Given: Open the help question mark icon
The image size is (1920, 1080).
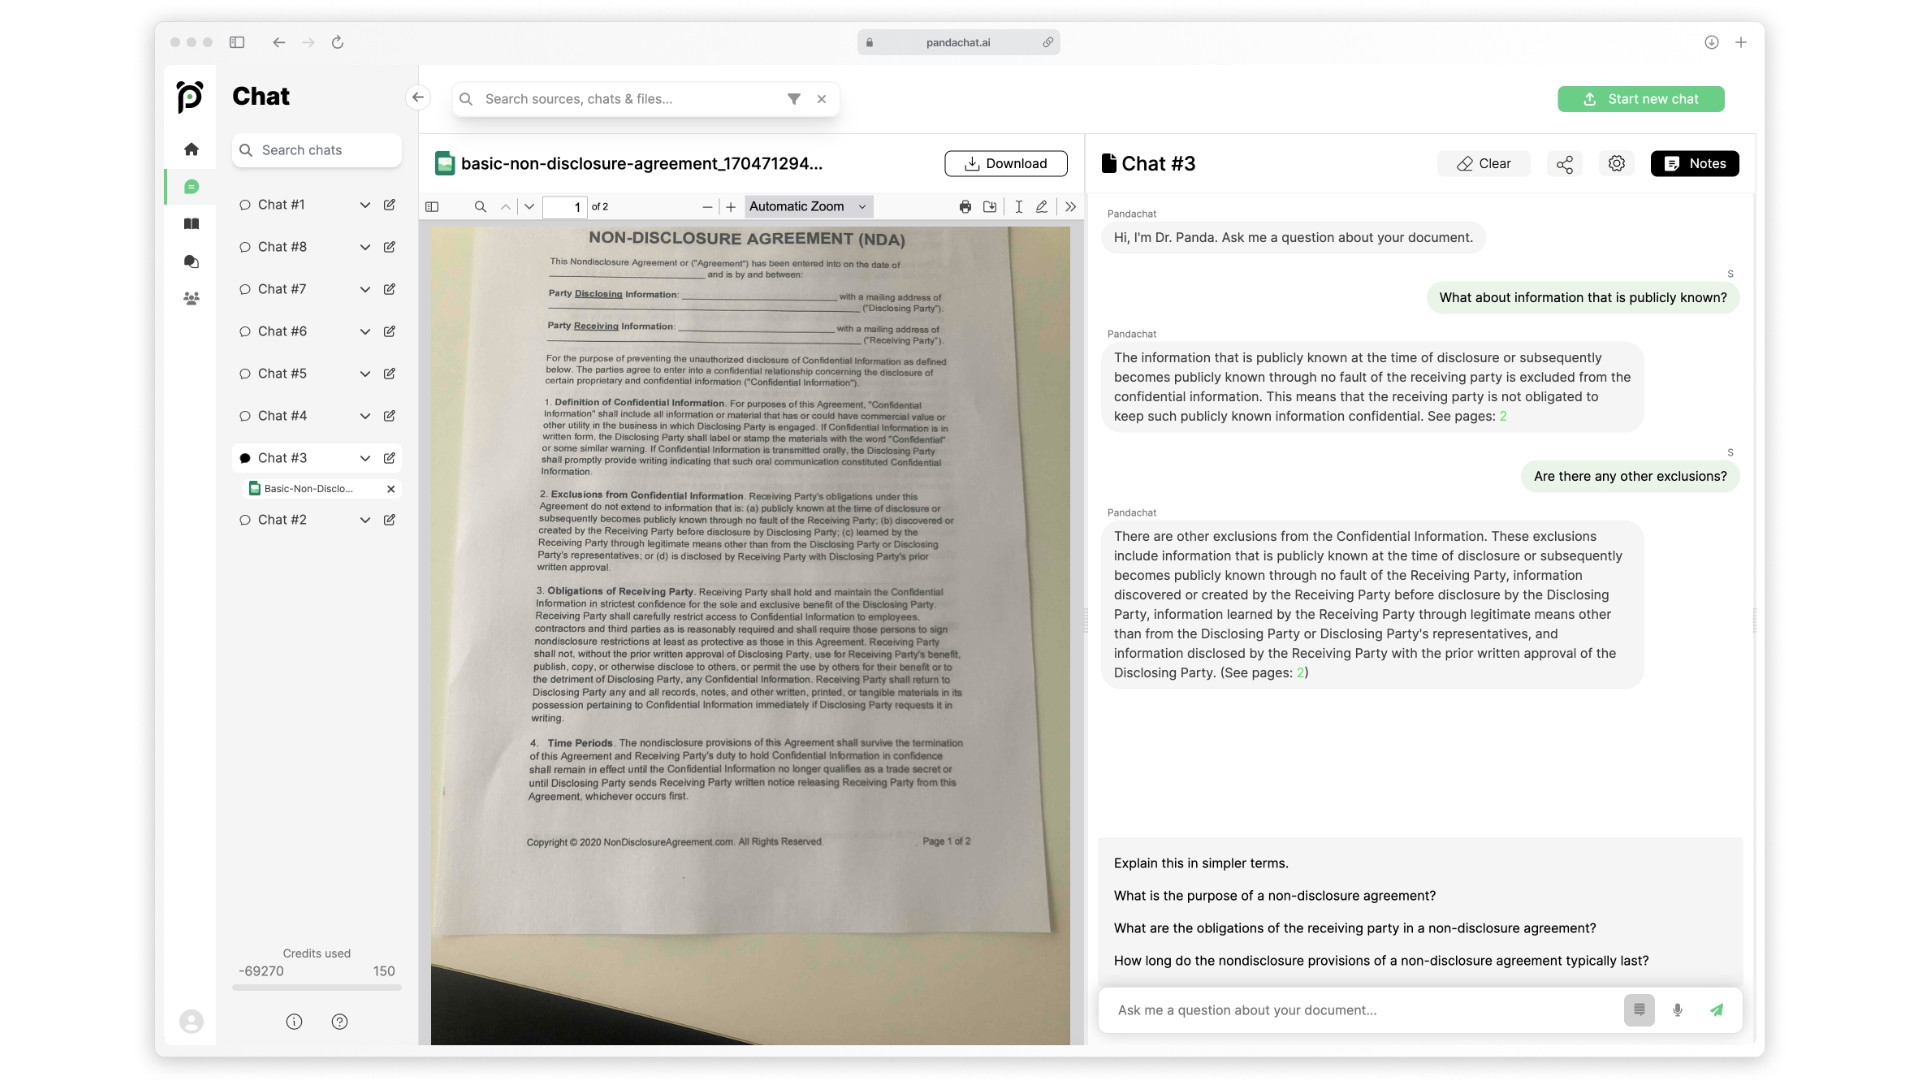Looking at the screenshot, I should [x=340, y=1022].
